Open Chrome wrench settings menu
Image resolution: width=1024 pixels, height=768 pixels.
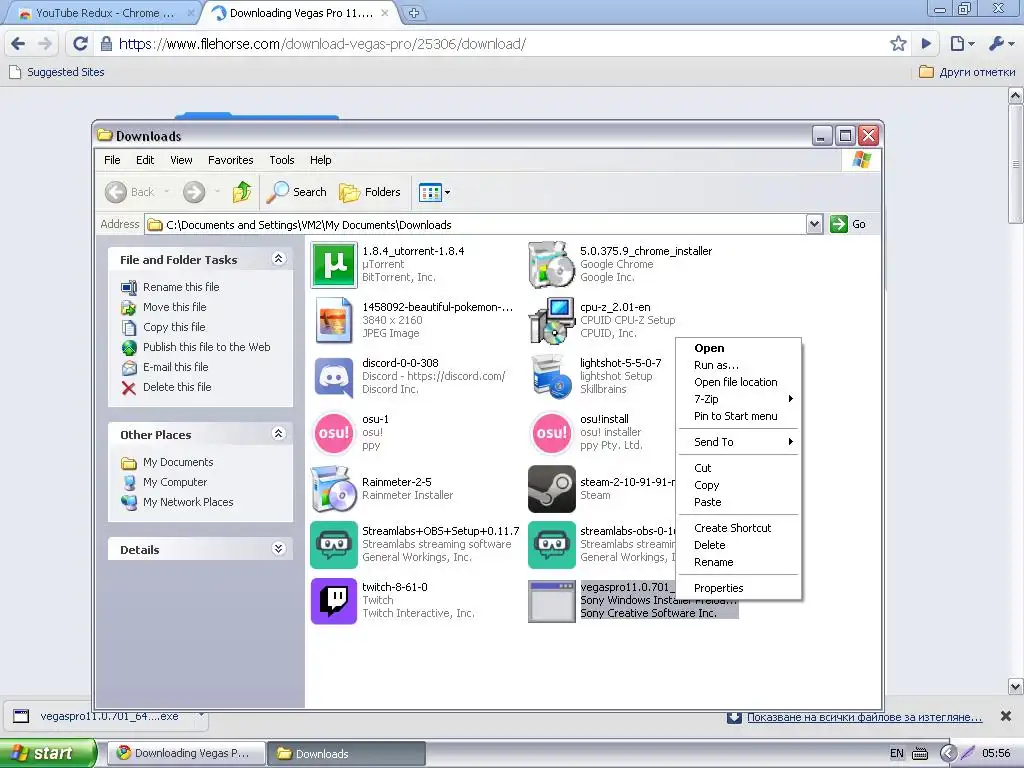click(x=1001, y=44)
